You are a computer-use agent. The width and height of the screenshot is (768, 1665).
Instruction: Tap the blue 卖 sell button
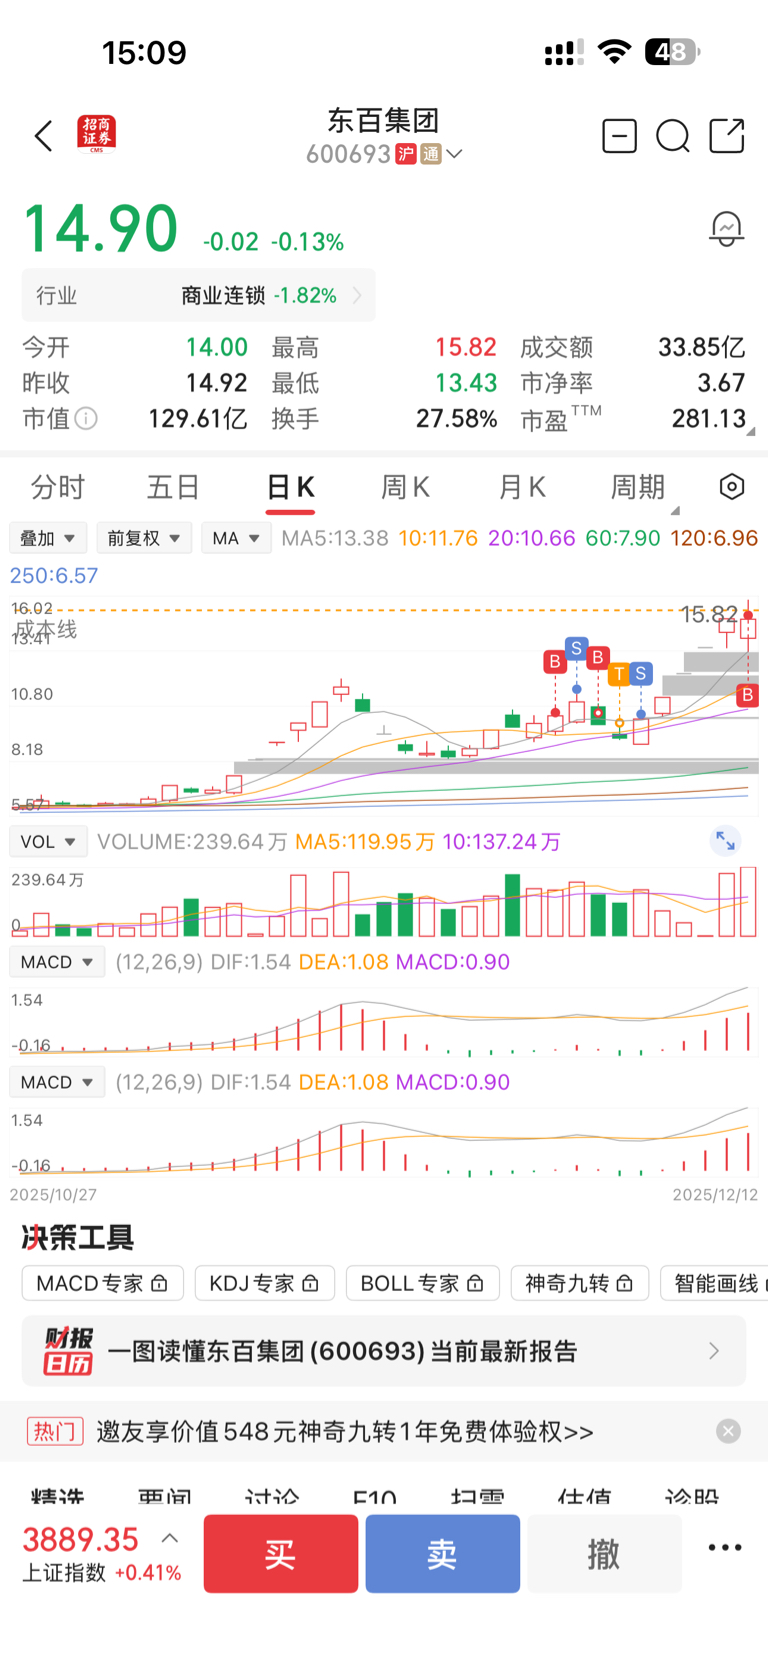pyautogui.click(x=443, y=1553)
